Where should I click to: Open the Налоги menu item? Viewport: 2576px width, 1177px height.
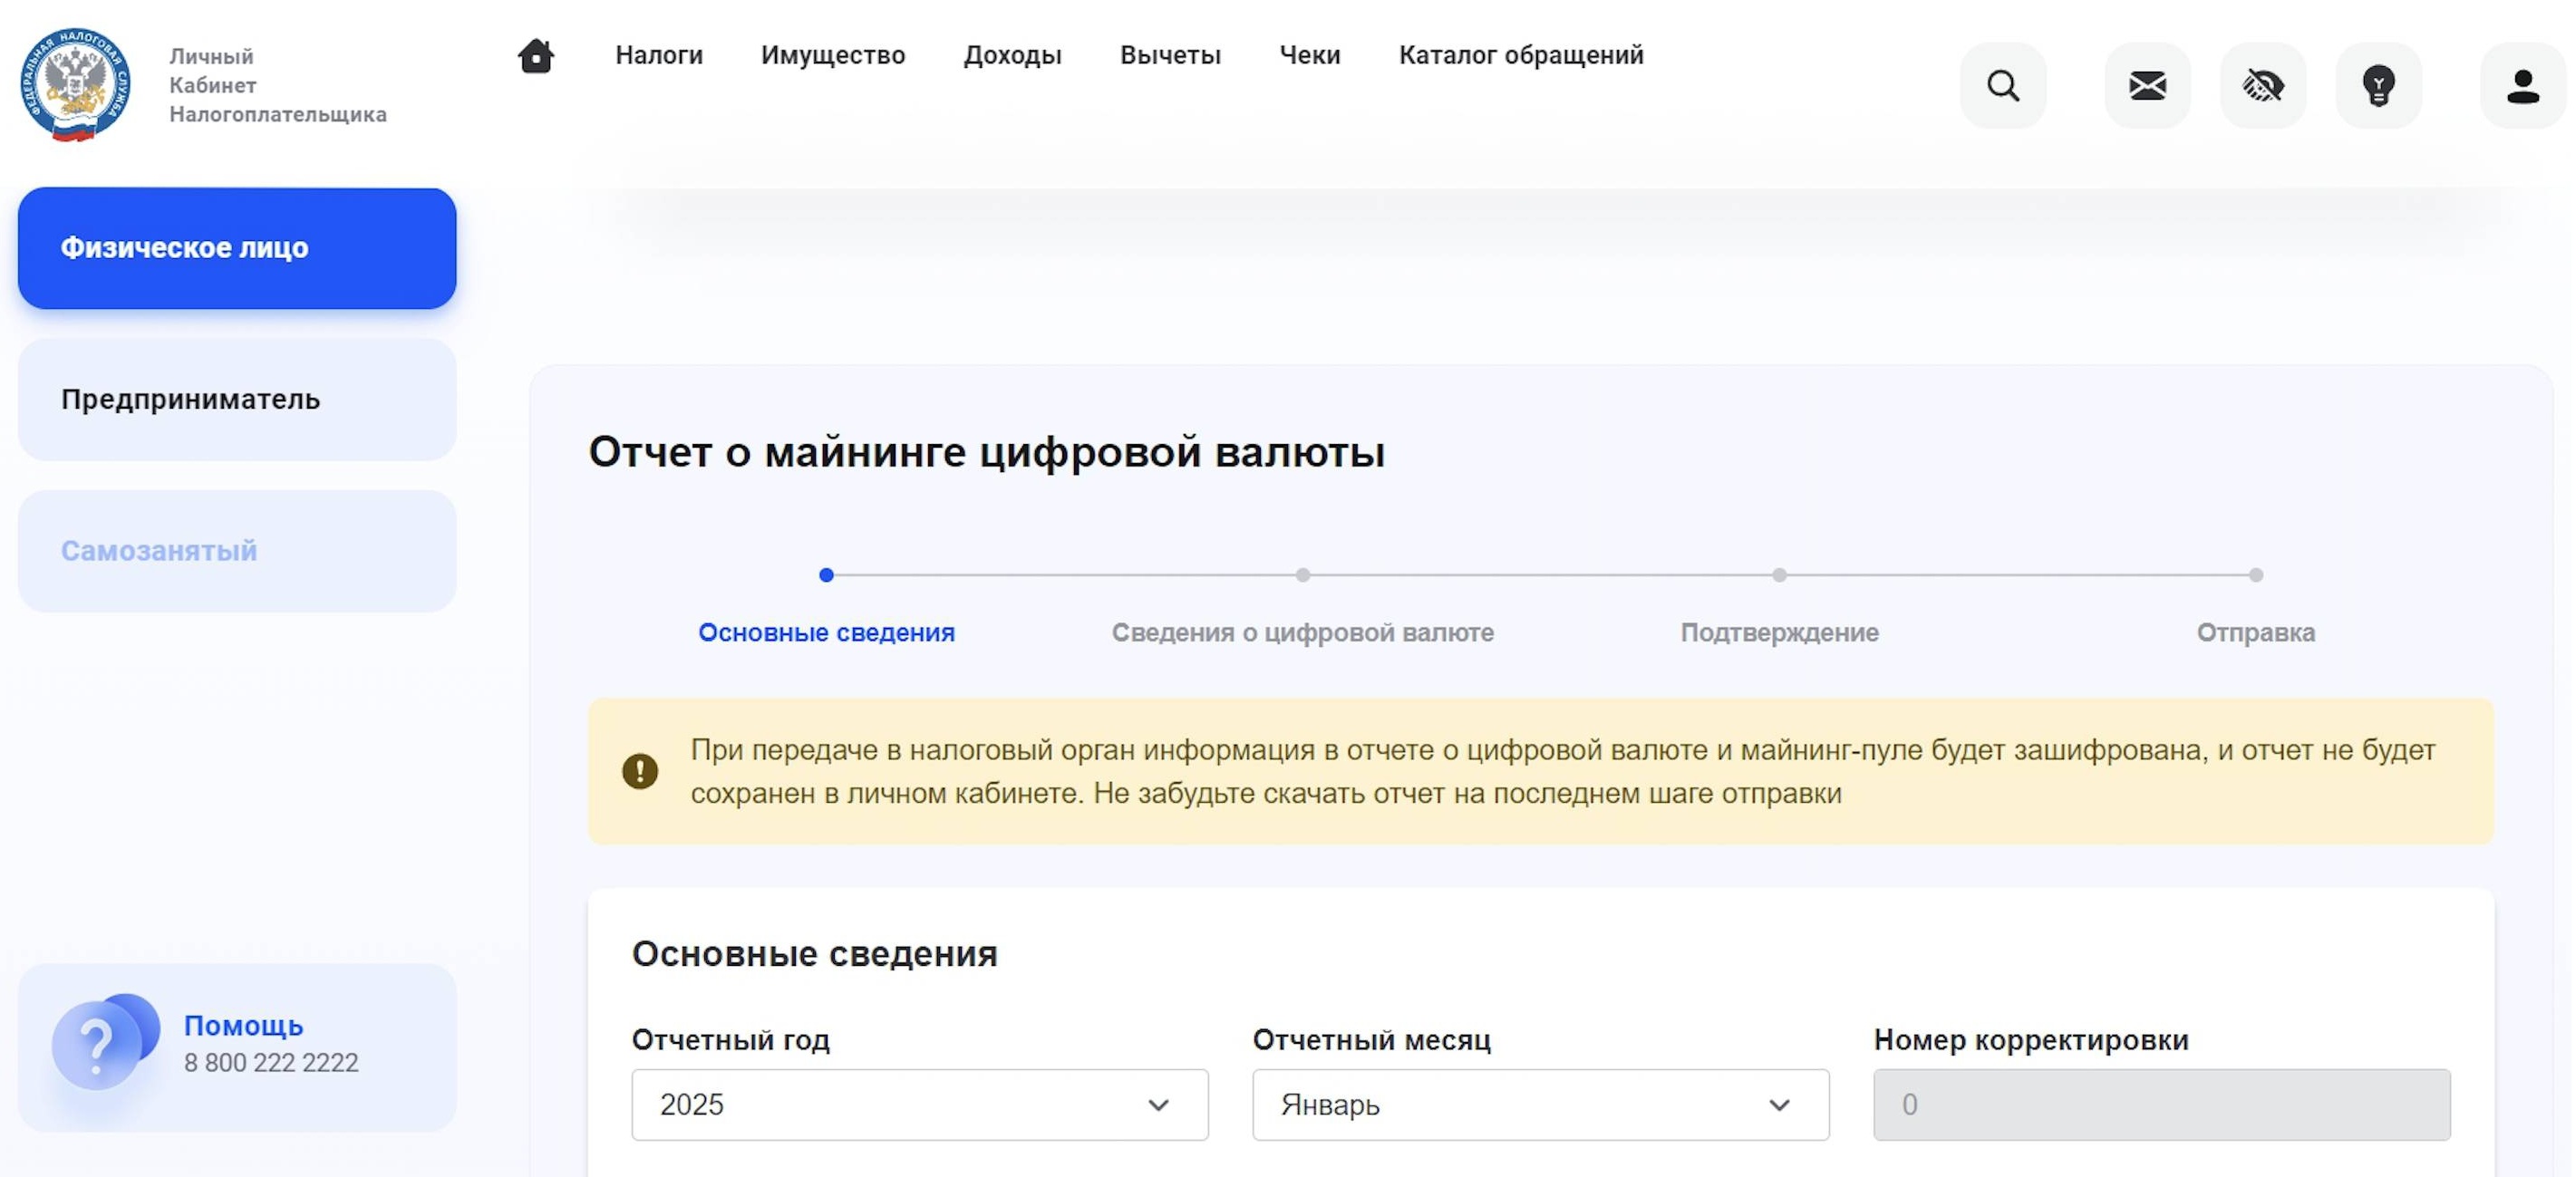pos(658,55)
